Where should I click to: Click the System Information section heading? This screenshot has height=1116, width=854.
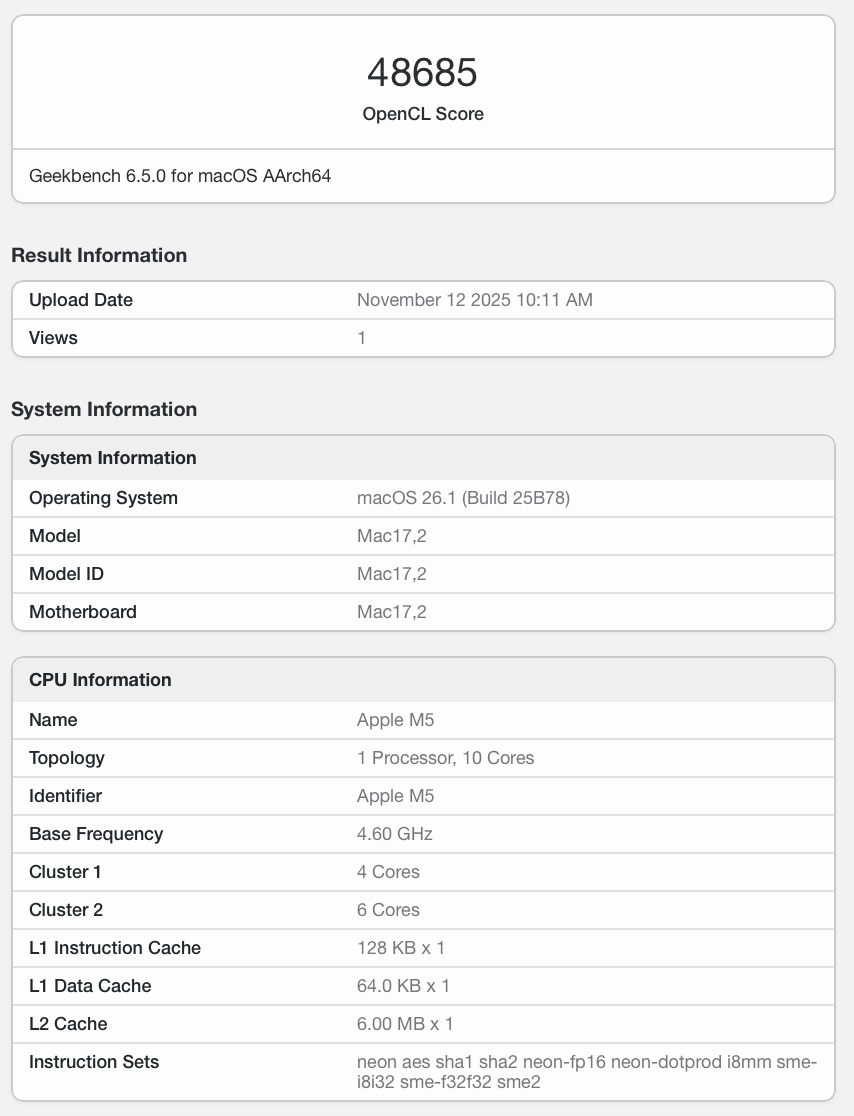104,409
